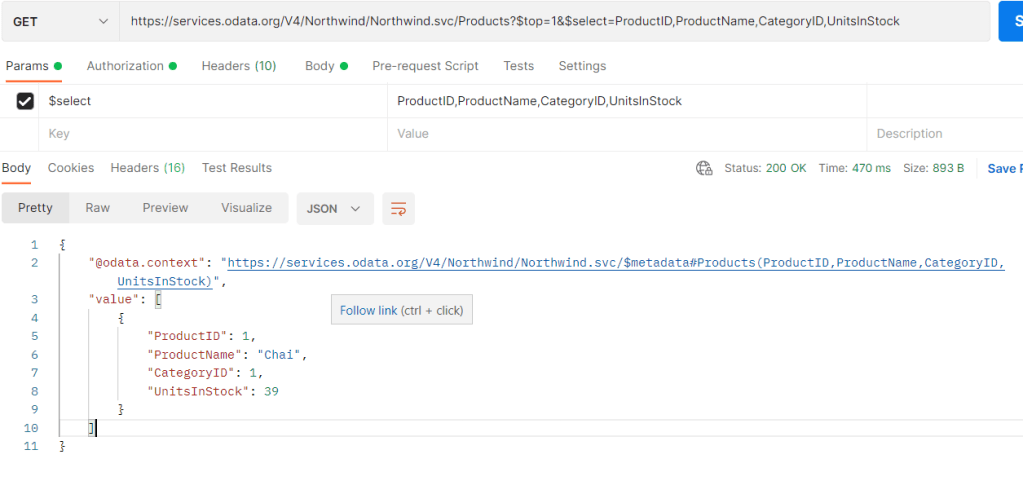Select the request Body tab
1023x481 pixels.
(320, 66)
